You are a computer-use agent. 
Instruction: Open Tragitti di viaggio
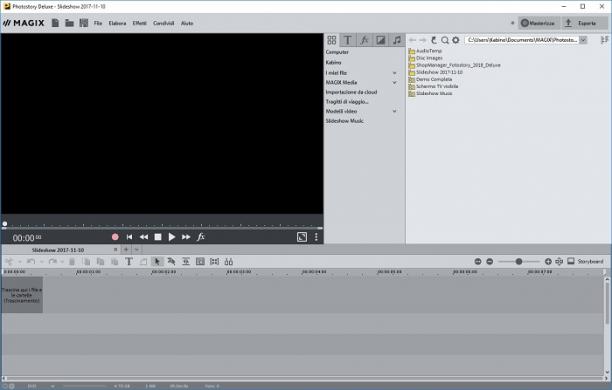click(x=347, y=102)
